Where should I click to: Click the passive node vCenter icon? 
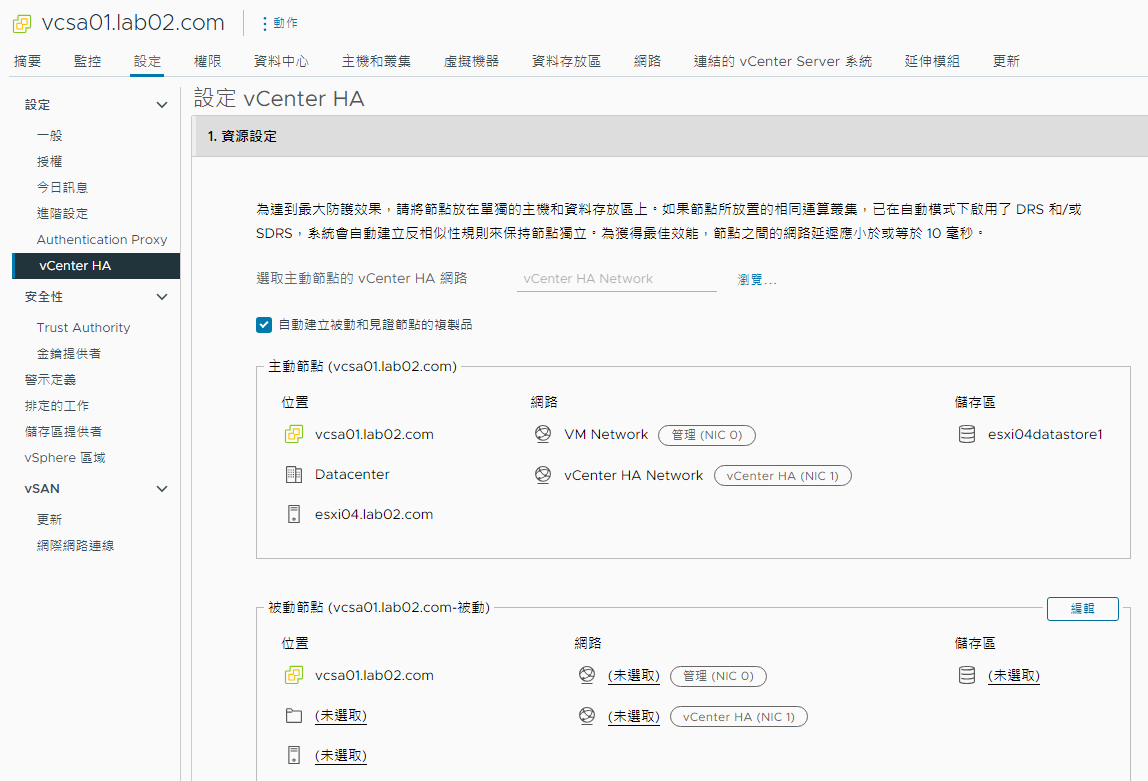coord(294,675)
